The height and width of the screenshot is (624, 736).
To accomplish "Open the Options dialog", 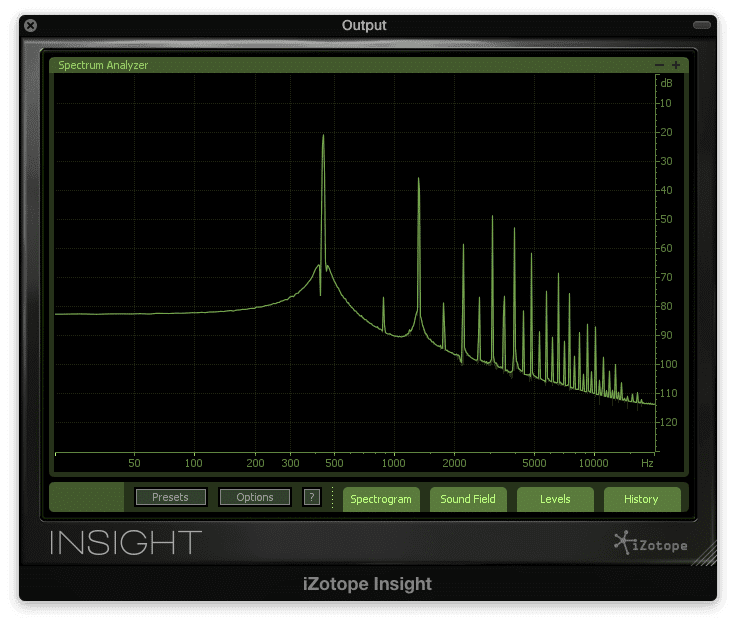I will click(x=255, y=497).
